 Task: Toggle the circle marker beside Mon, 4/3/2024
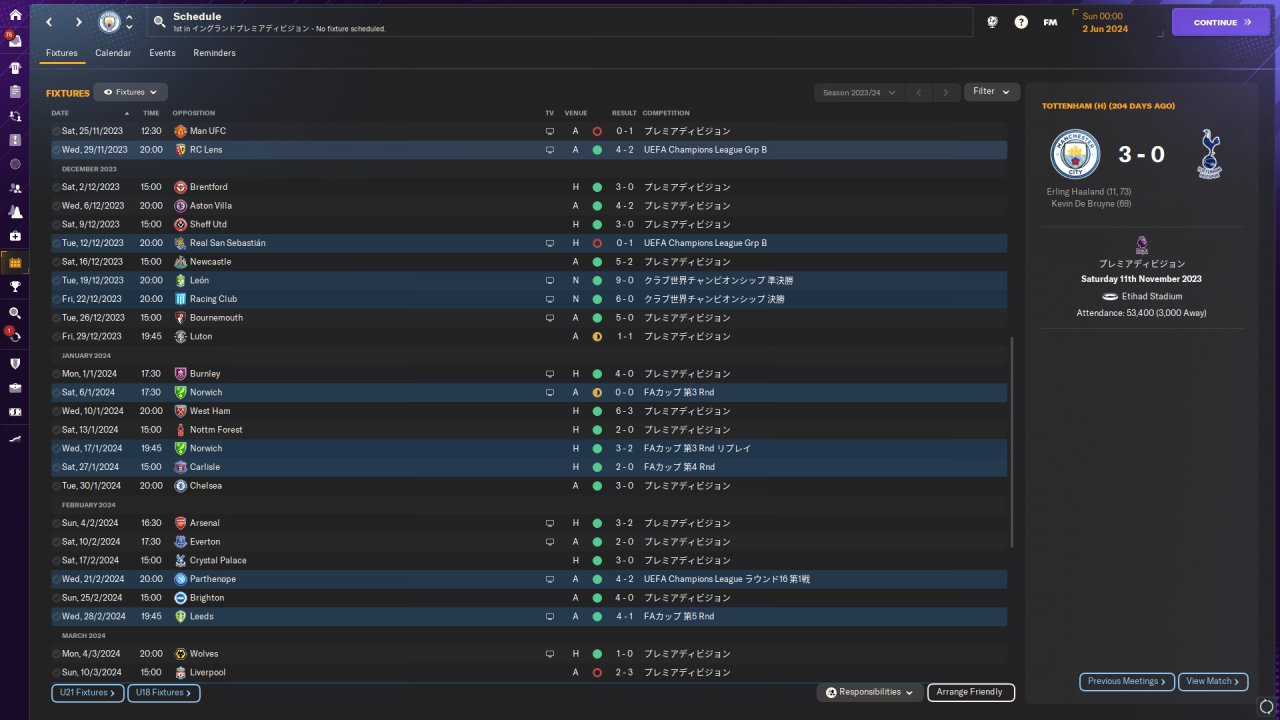coord(56,654)
